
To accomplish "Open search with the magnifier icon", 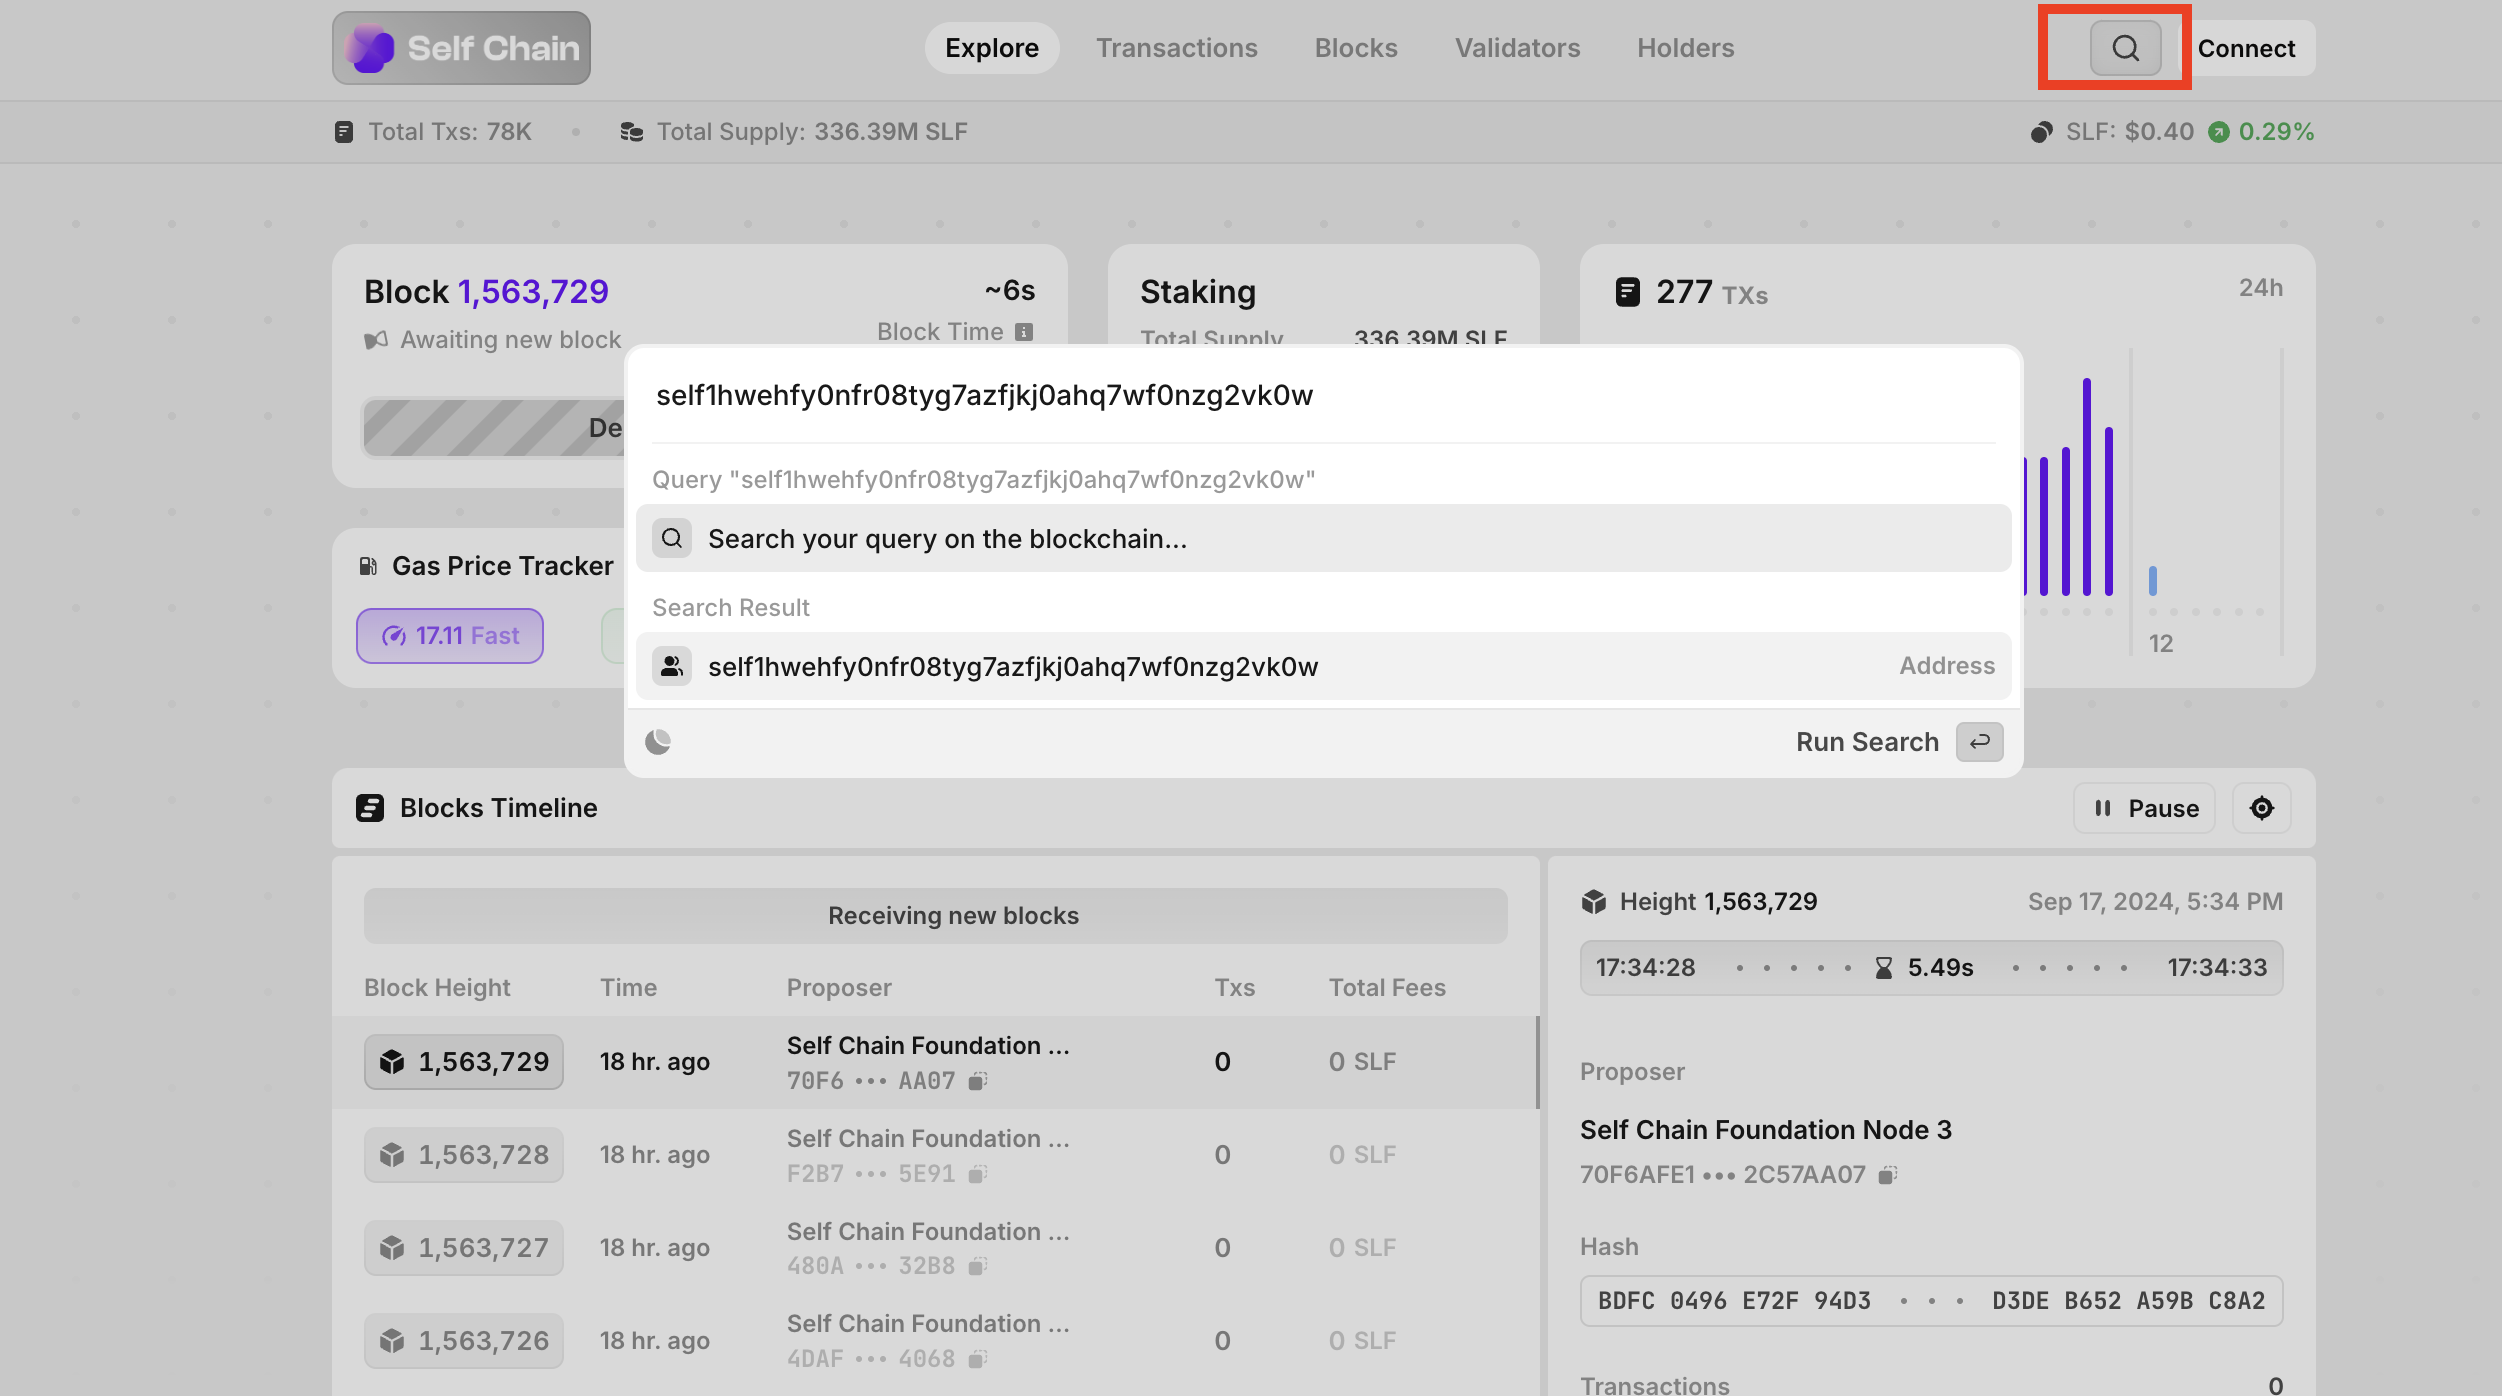I will pos(2125,48).
